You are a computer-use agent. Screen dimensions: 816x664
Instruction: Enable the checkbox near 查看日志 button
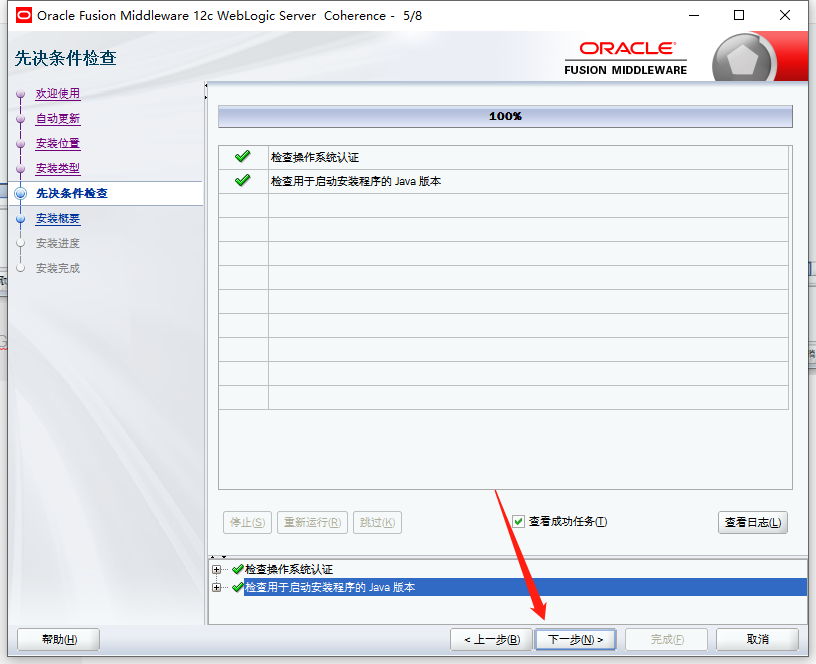[518, 521]
